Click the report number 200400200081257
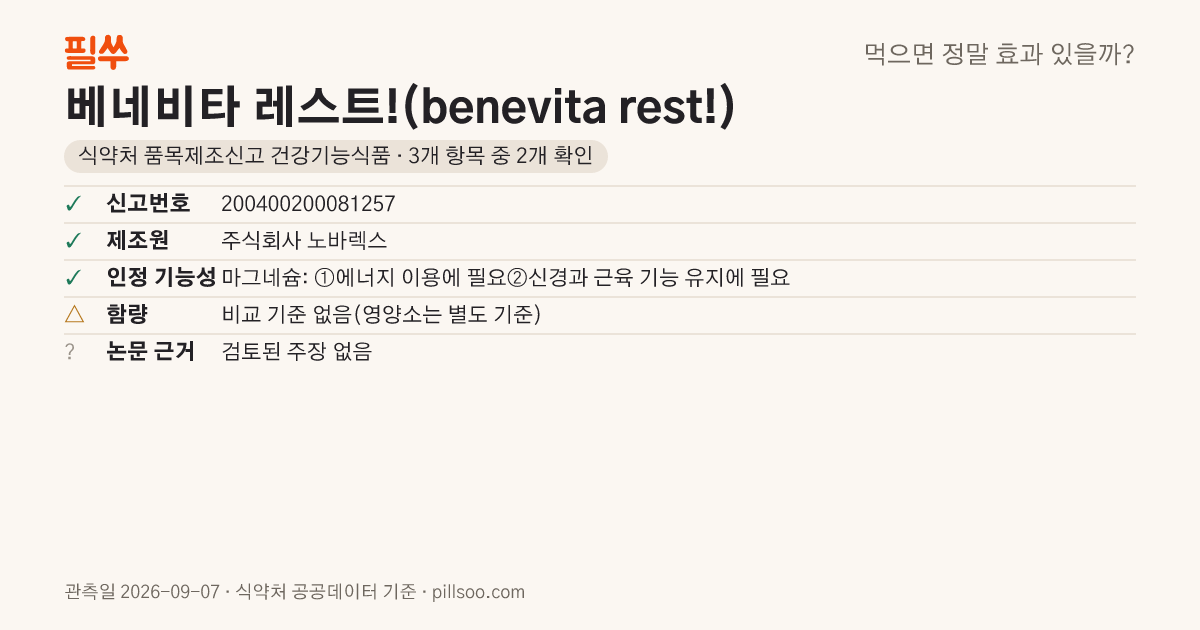Viewport: 1200px width, 630px height. 308,204
